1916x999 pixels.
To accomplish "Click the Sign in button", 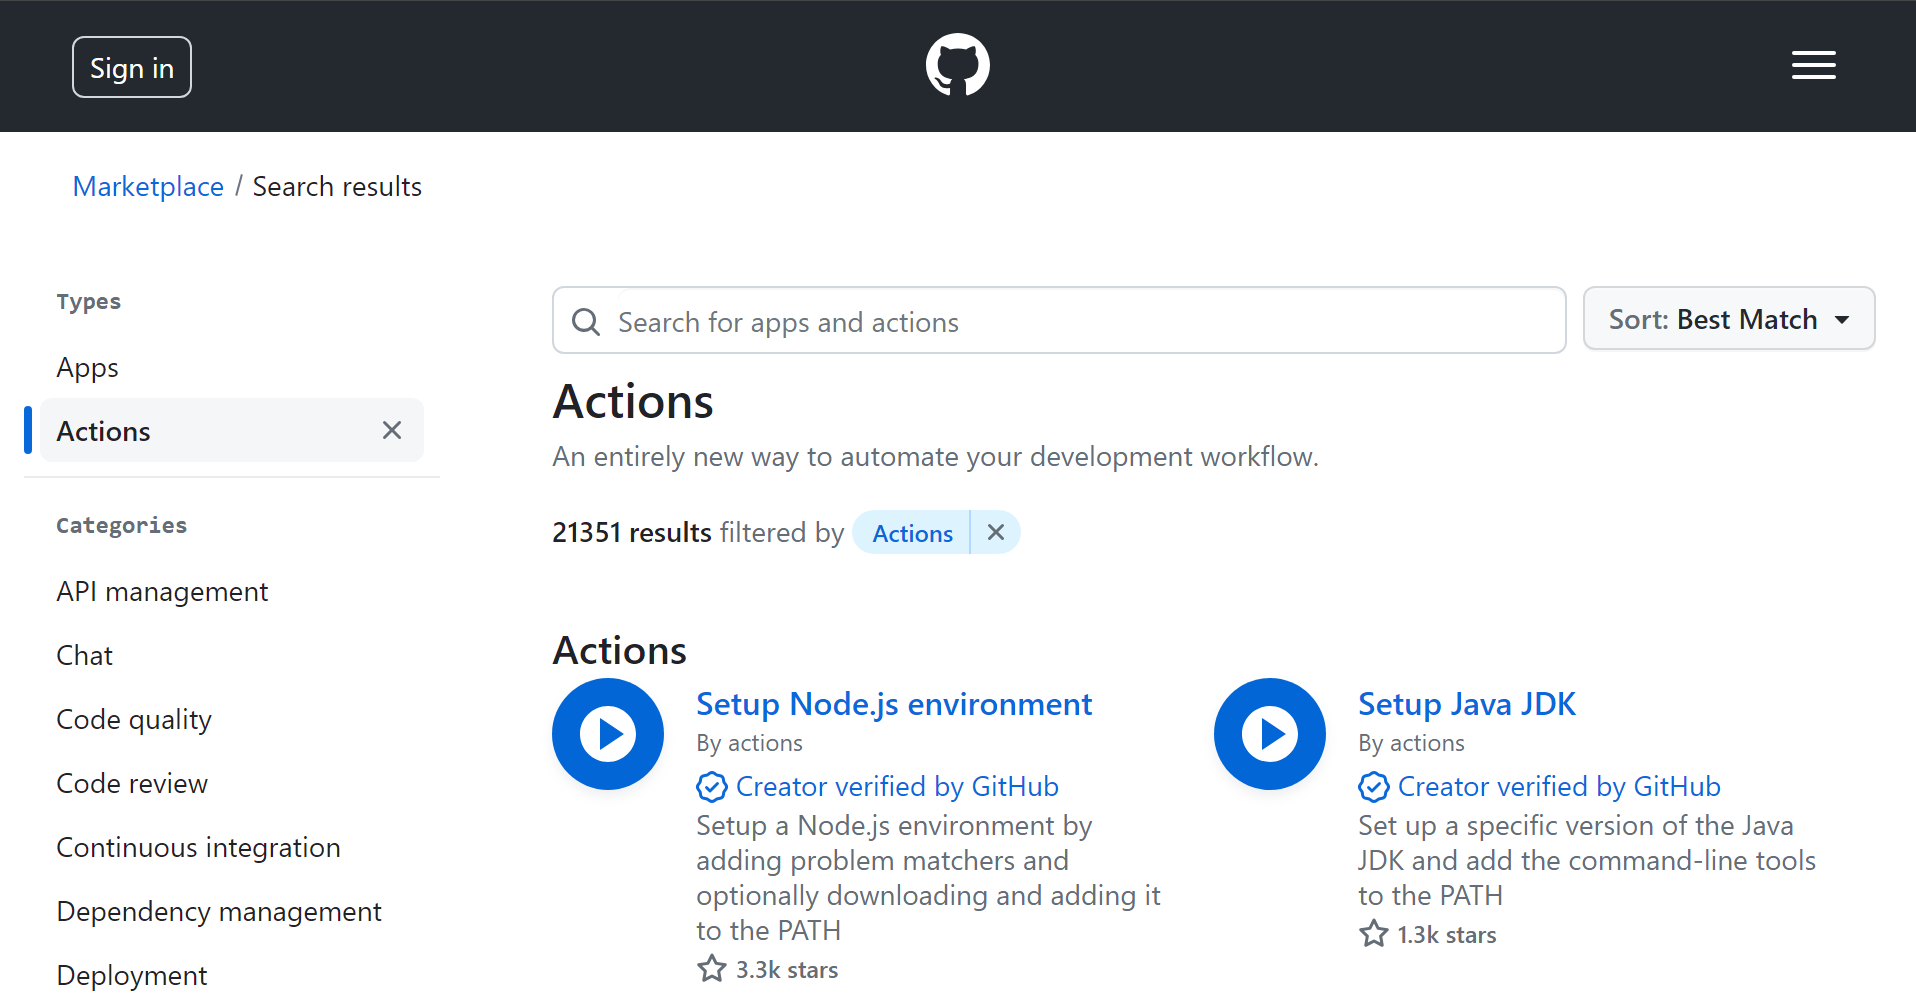I will coord(132,67).
